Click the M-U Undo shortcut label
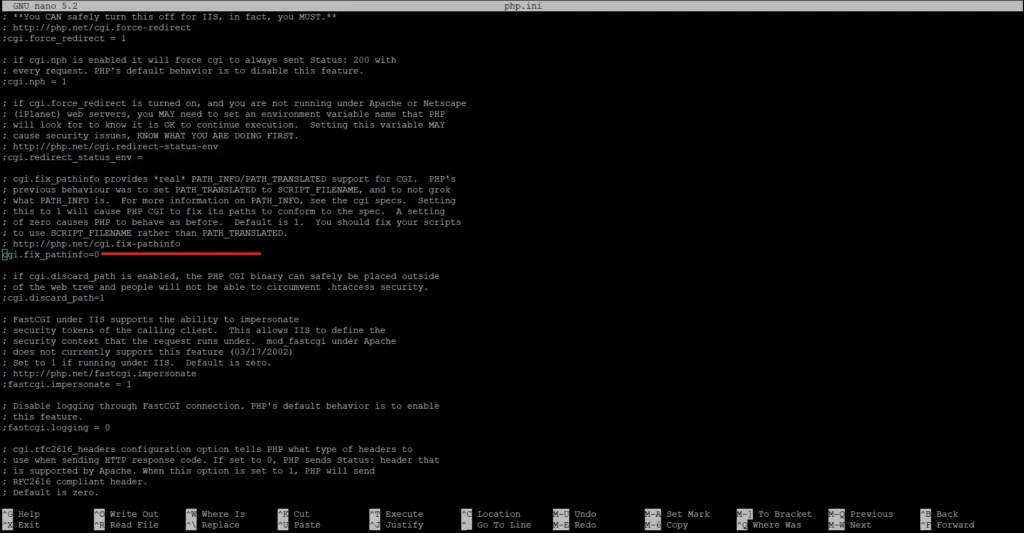The image size is (1024, 533). pos(575,514)
